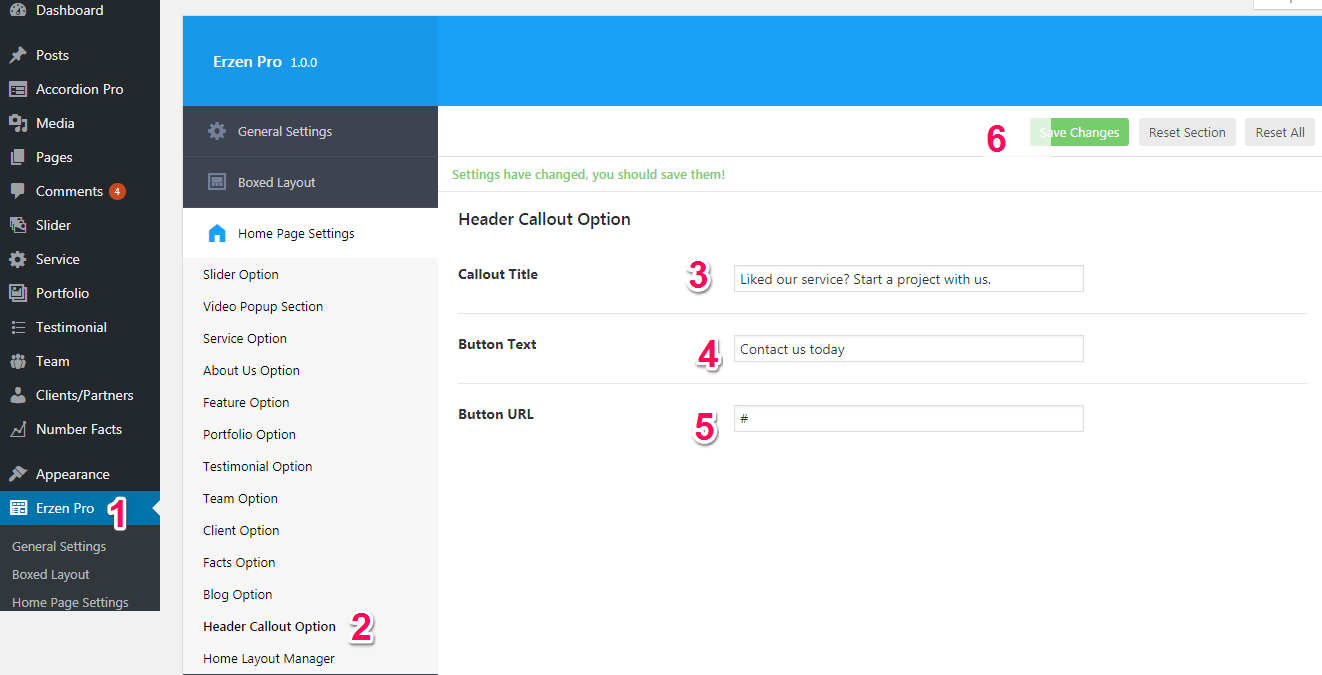
Task: Select Testimonial Option subsection
Action: 257,466
